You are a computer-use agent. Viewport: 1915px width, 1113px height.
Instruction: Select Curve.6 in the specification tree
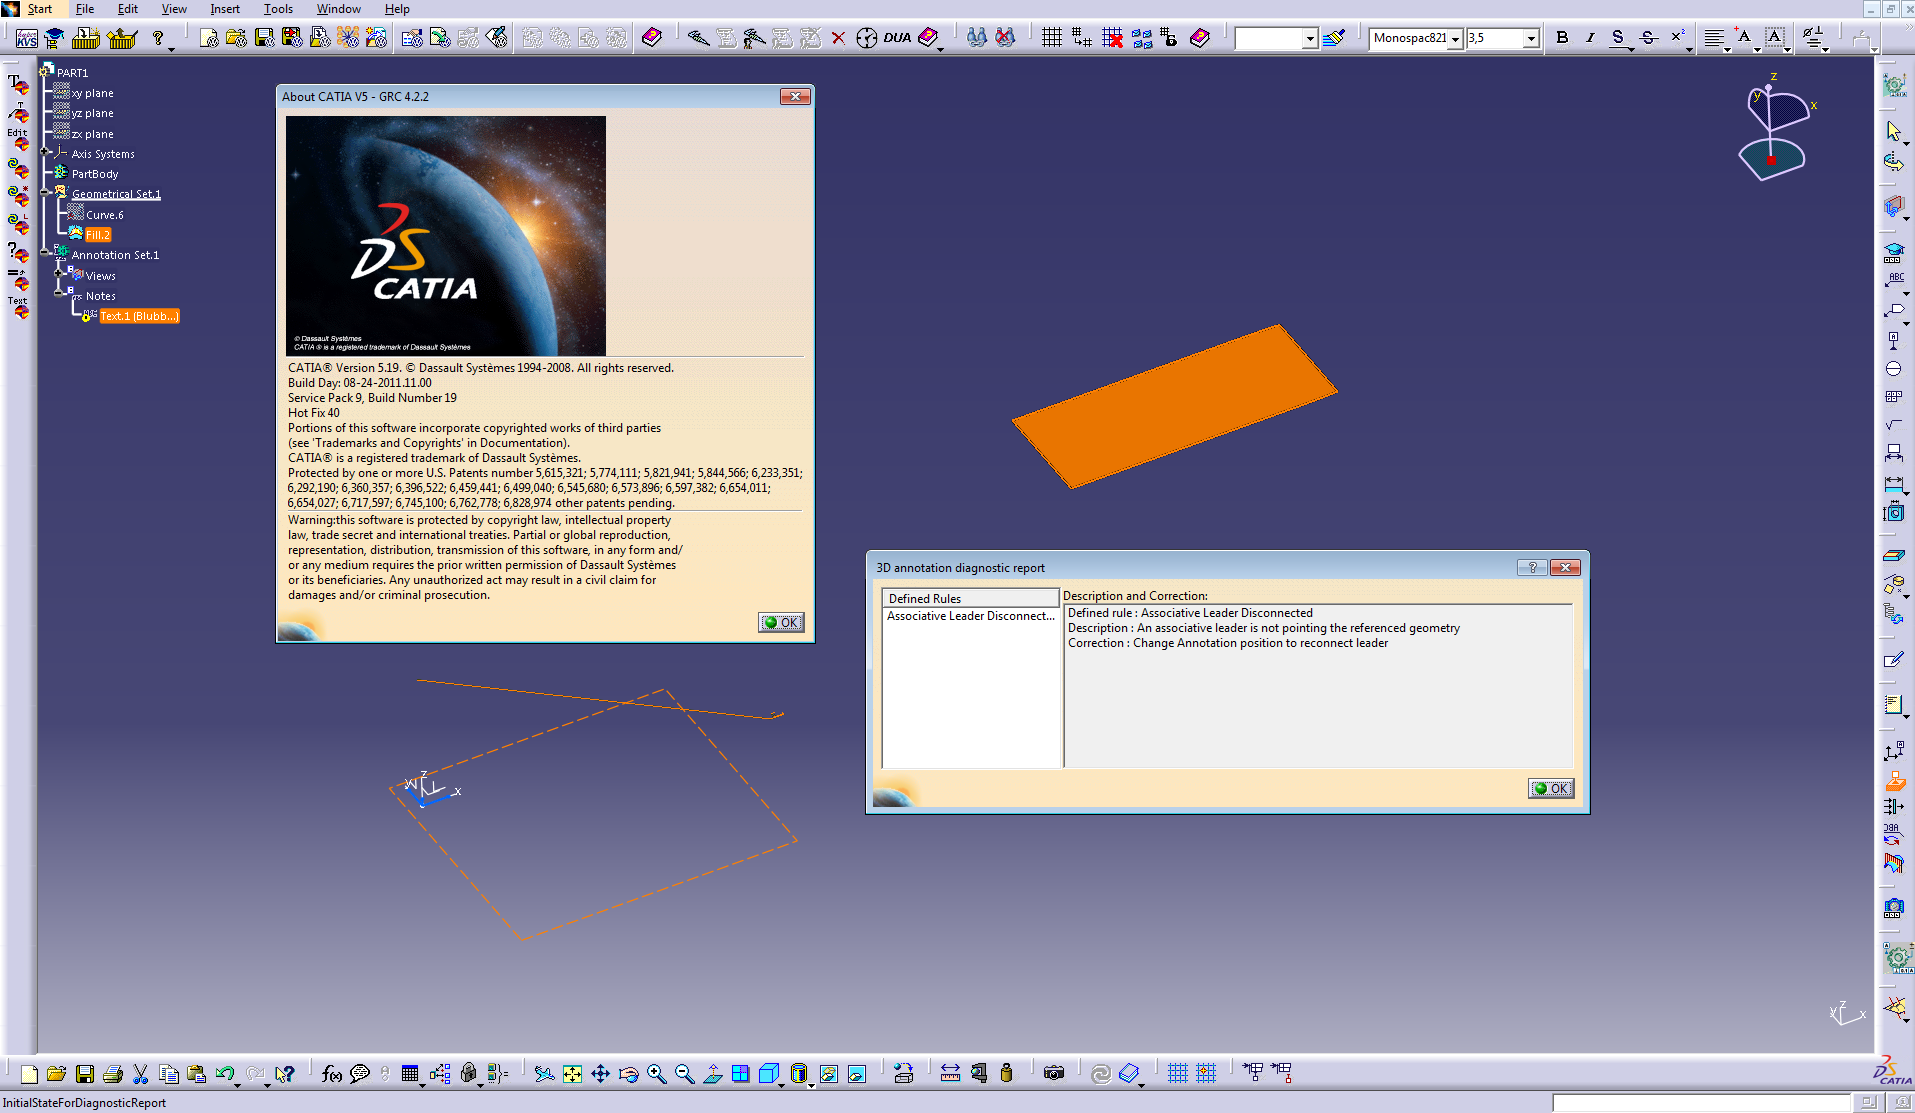pos(105,215)
